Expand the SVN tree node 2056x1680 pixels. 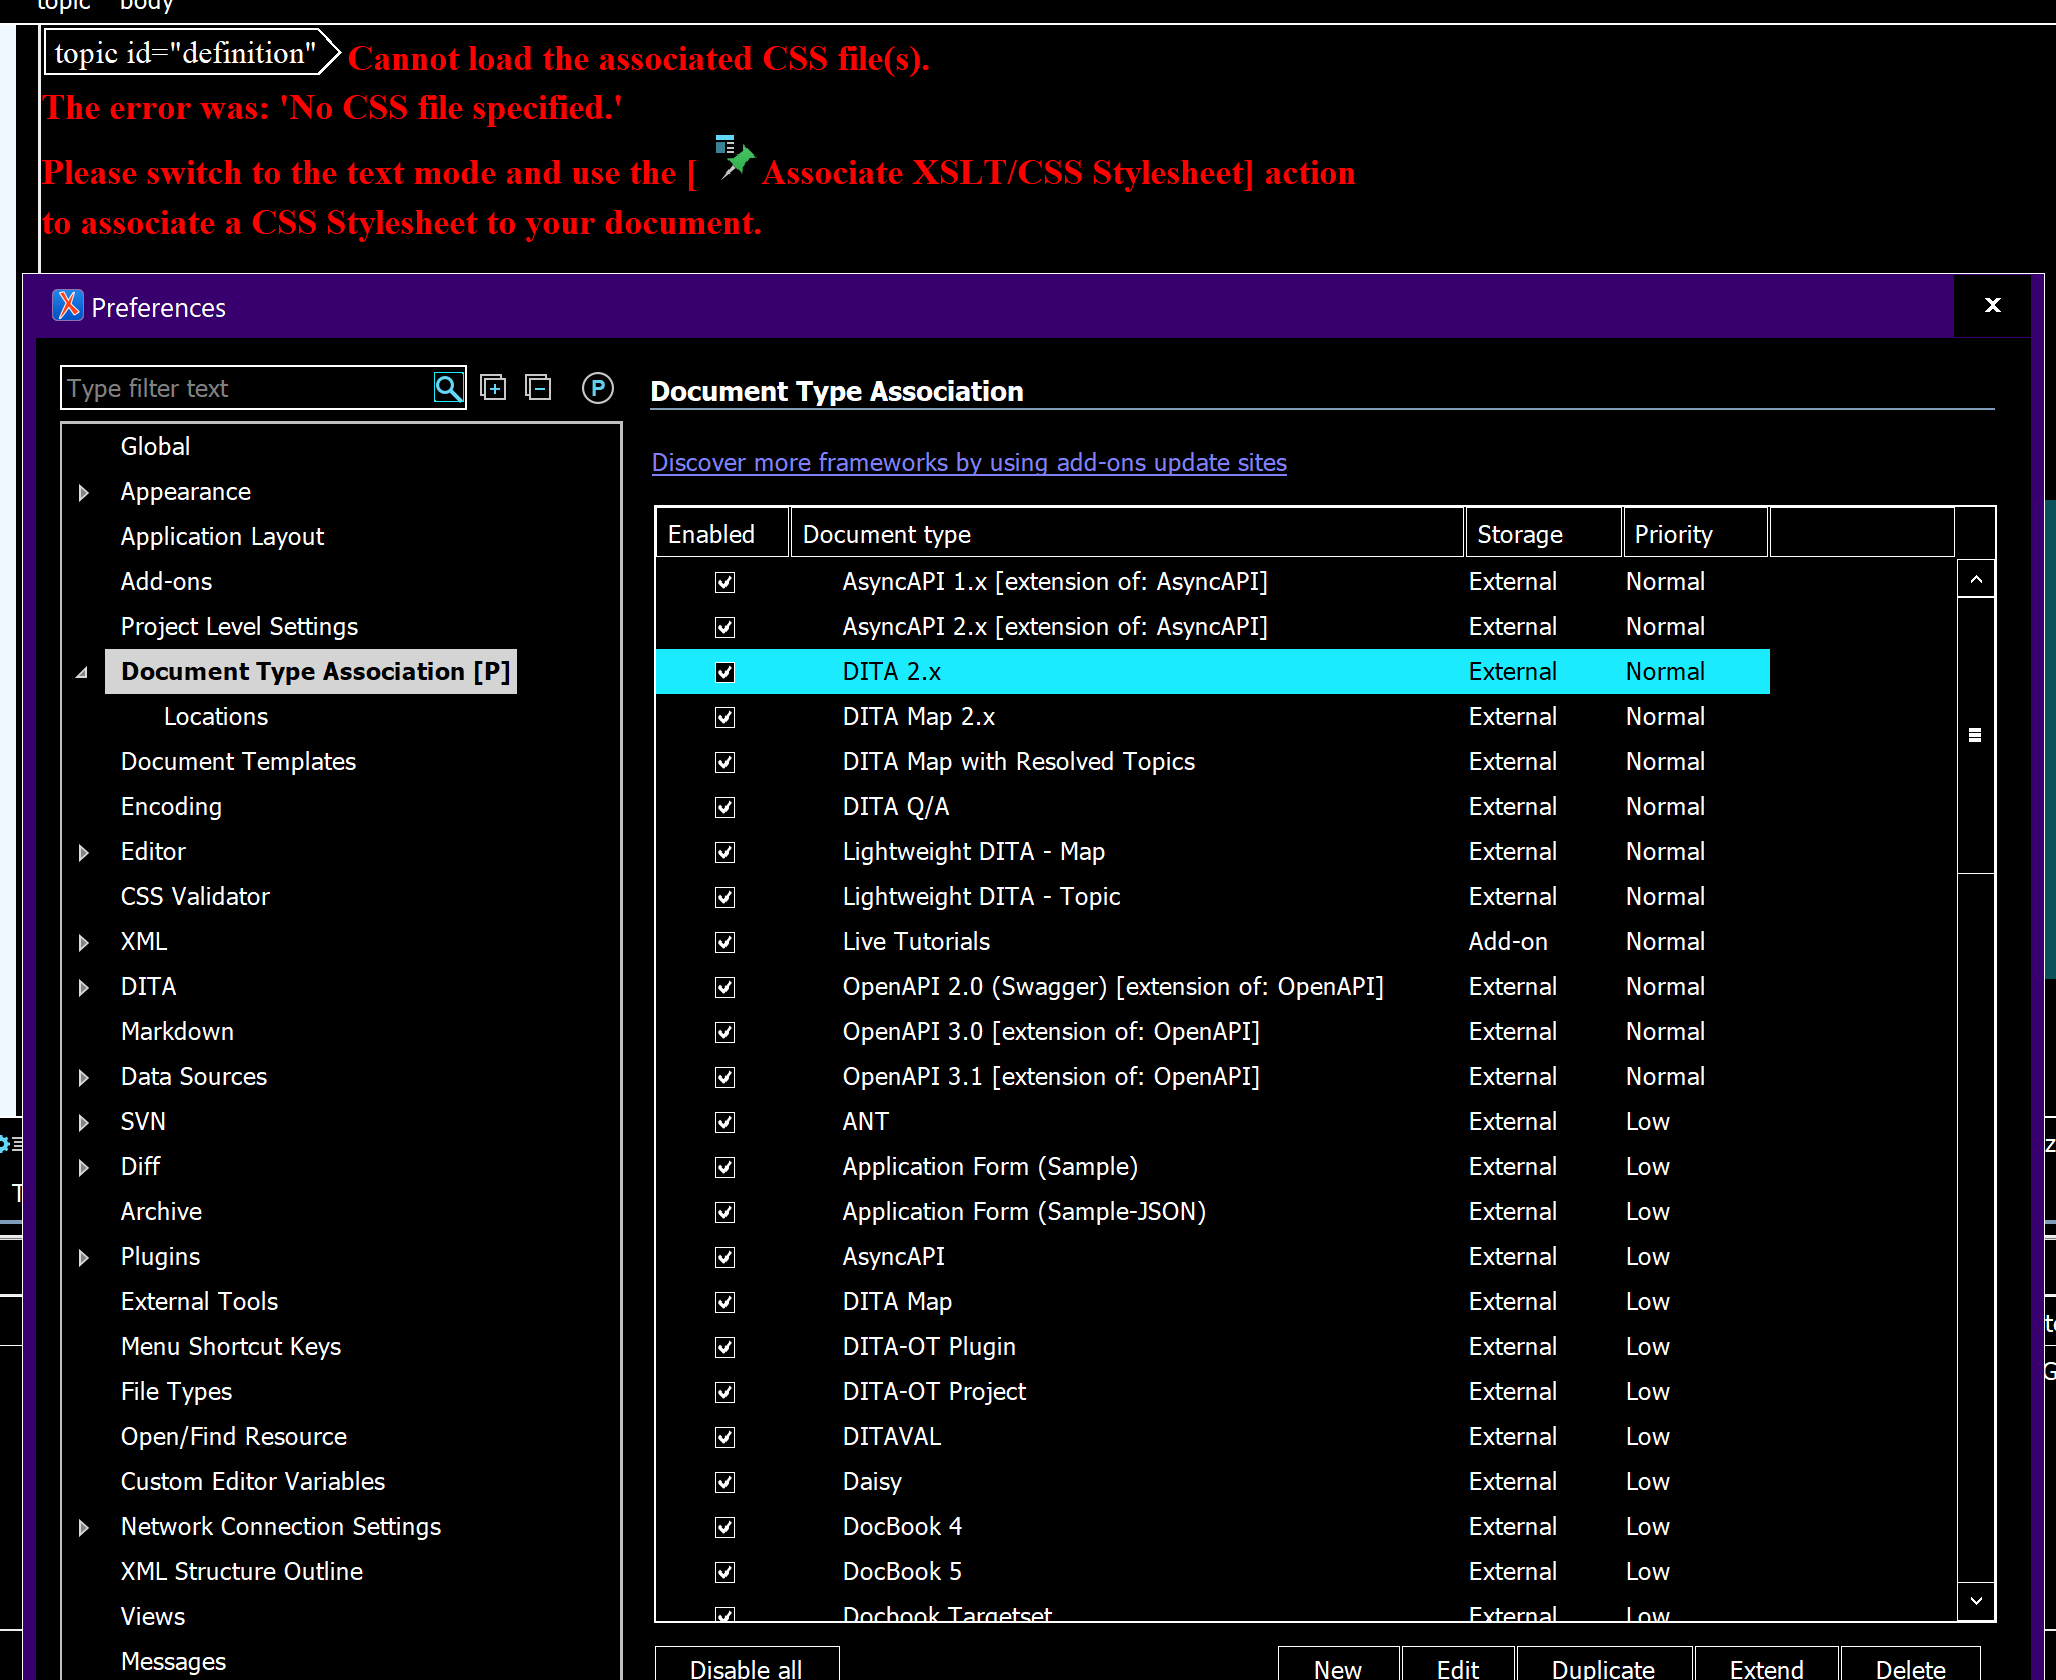coord(84,1122)
